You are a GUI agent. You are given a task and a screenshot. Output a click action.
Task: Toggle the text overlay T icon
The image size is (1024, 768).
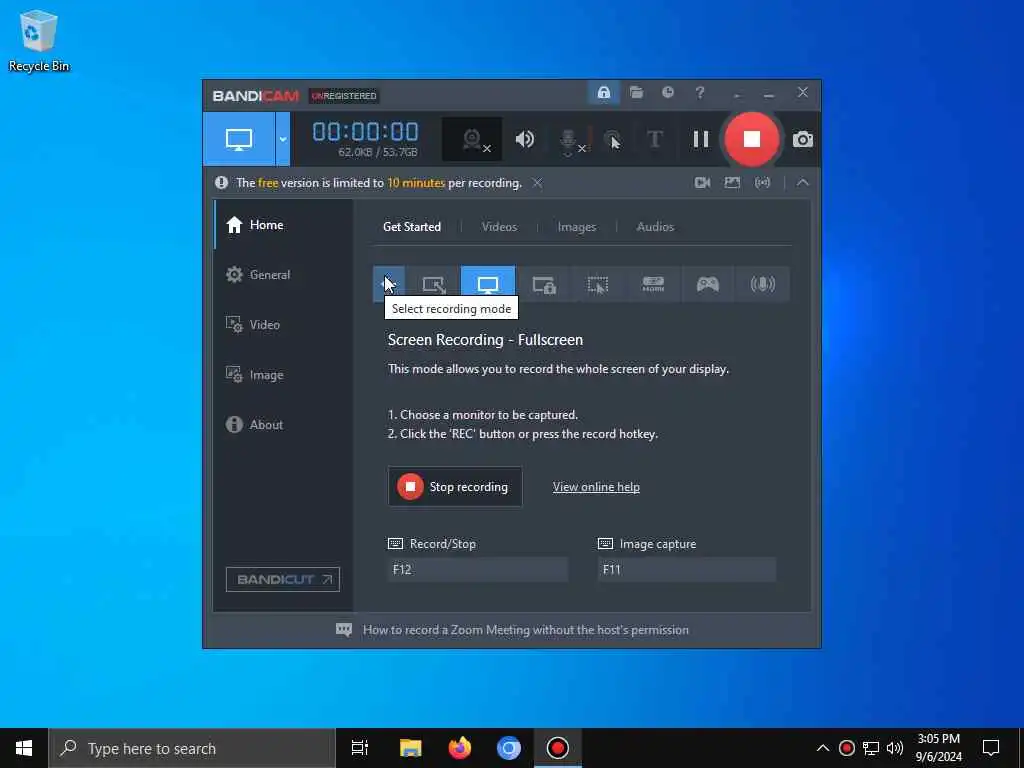[x=654, y=139]
